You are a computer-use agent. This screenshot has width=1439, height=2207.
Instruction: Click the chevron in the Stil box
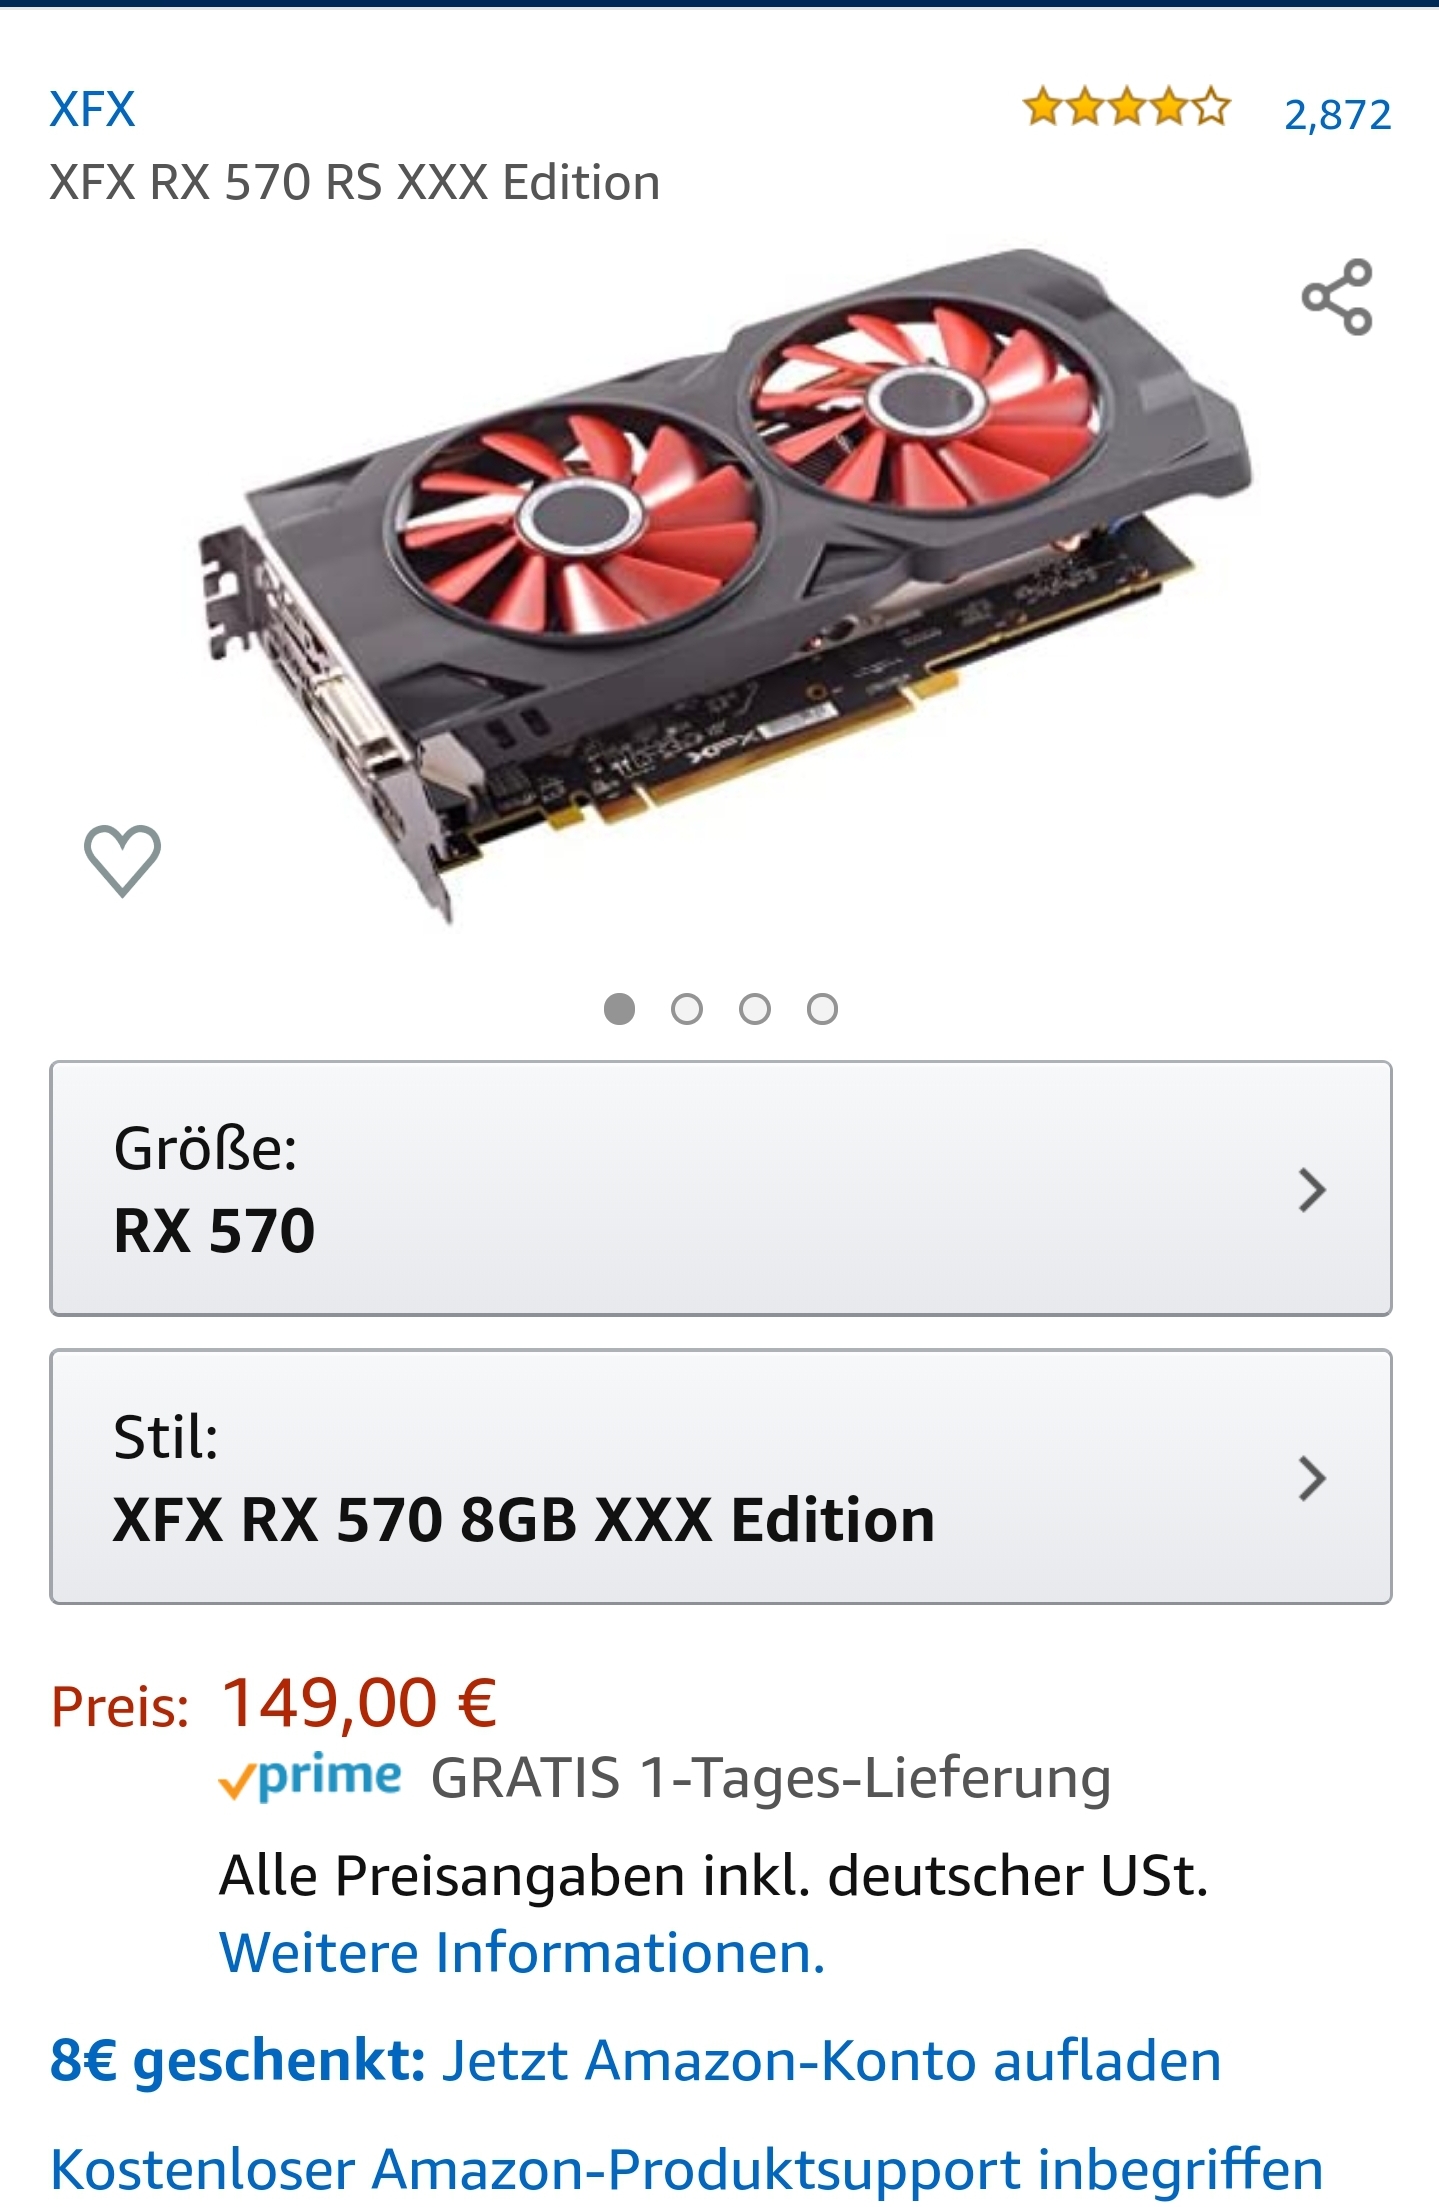[x=1312, y=1479]
